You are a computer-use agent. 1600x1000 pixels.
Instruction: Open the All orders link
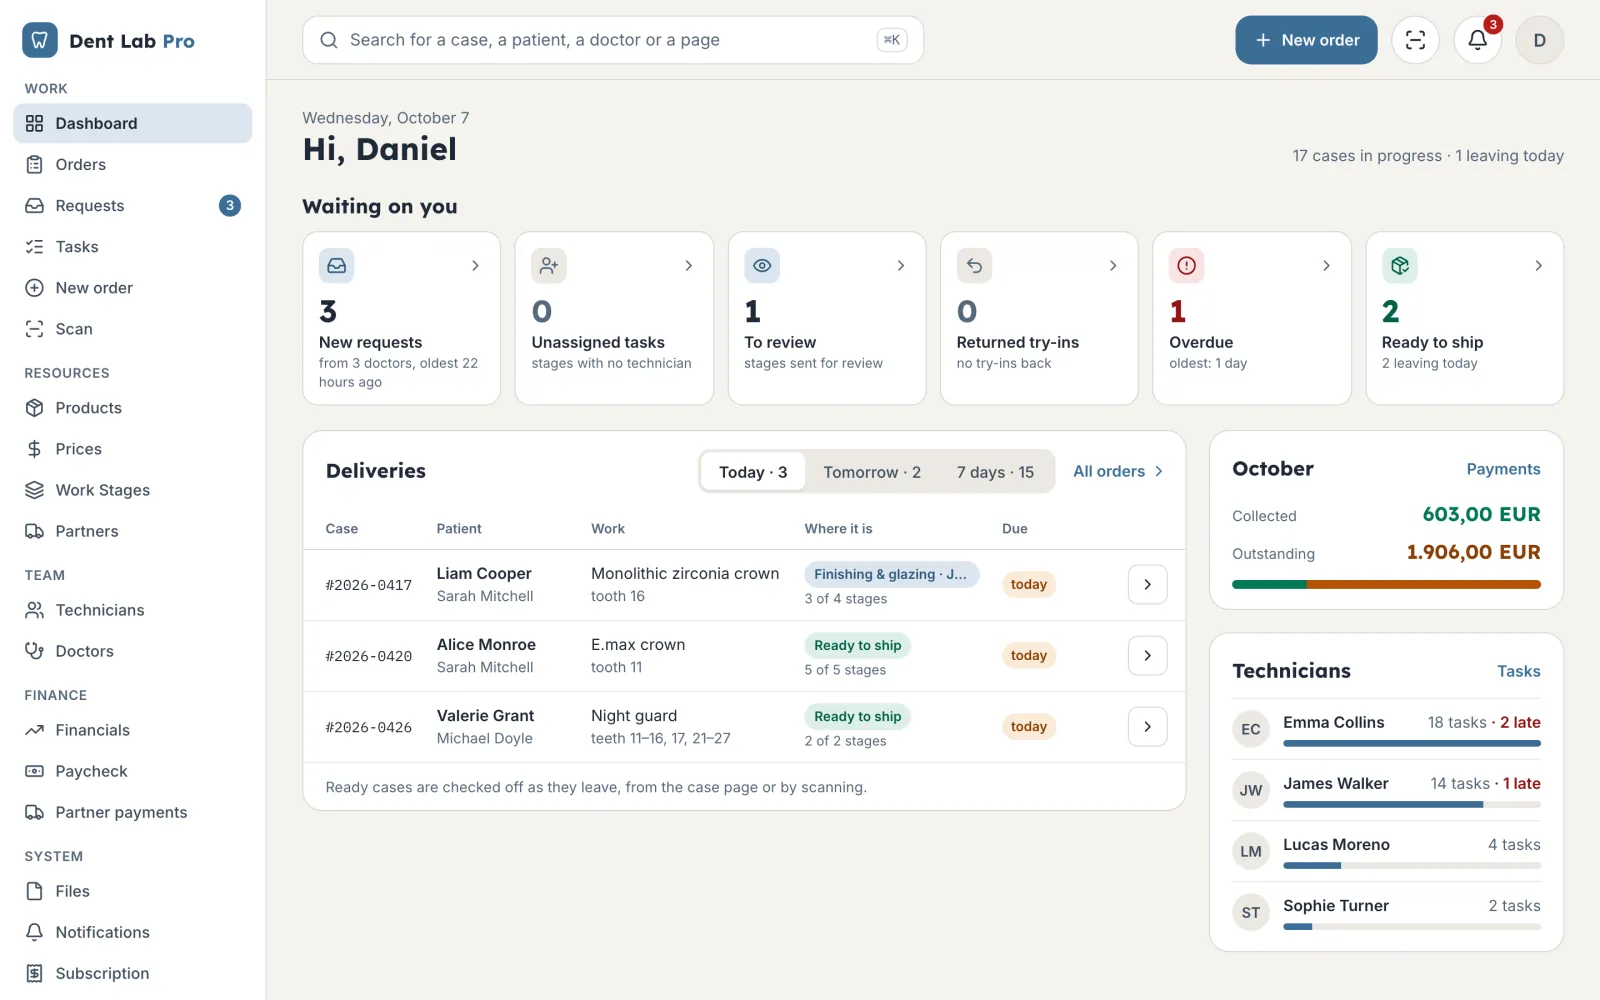coord(1118,471)
